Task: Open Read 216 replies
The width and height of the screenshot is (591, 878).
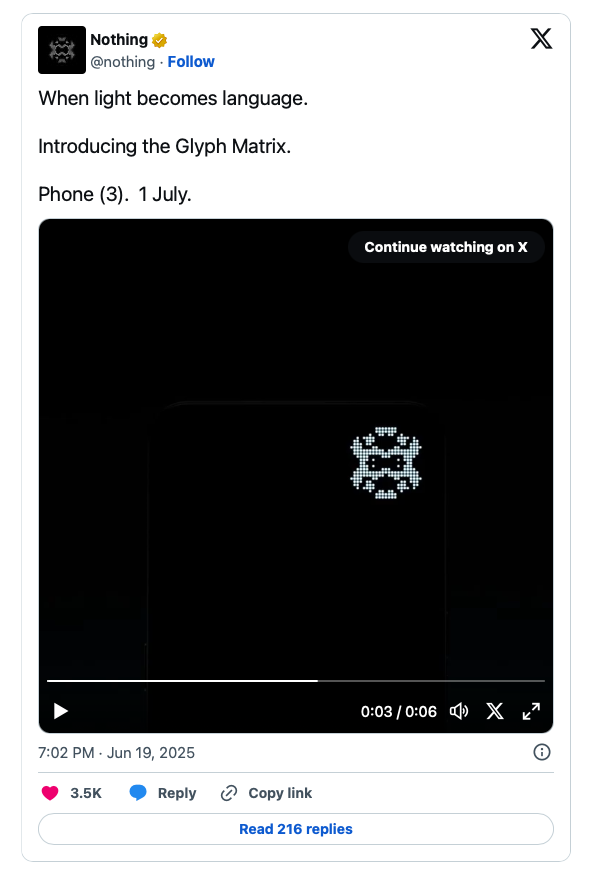Action: pos(296,829)
